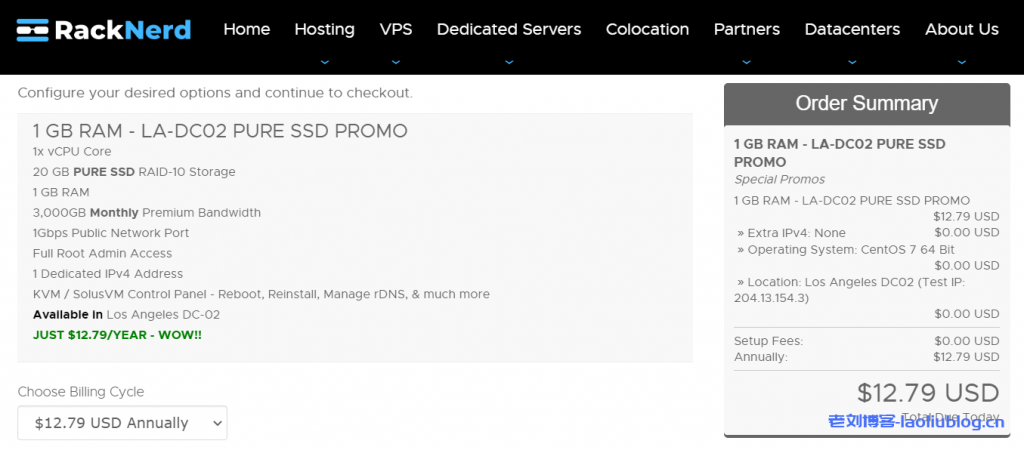Visit the About Us section
Image resolution: width=1024 pixels, height=450 pixels.
coord(961,29)
